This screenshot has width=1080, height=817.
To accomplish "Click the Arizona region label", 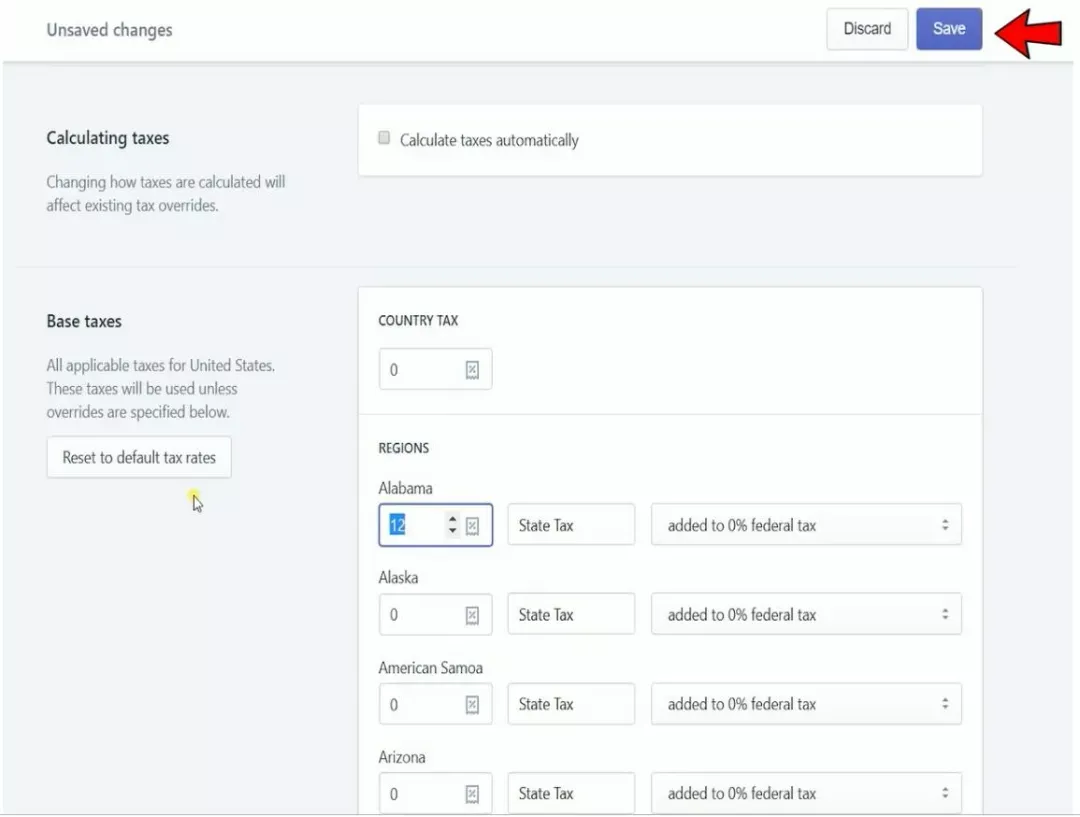I will pos(402,757).
